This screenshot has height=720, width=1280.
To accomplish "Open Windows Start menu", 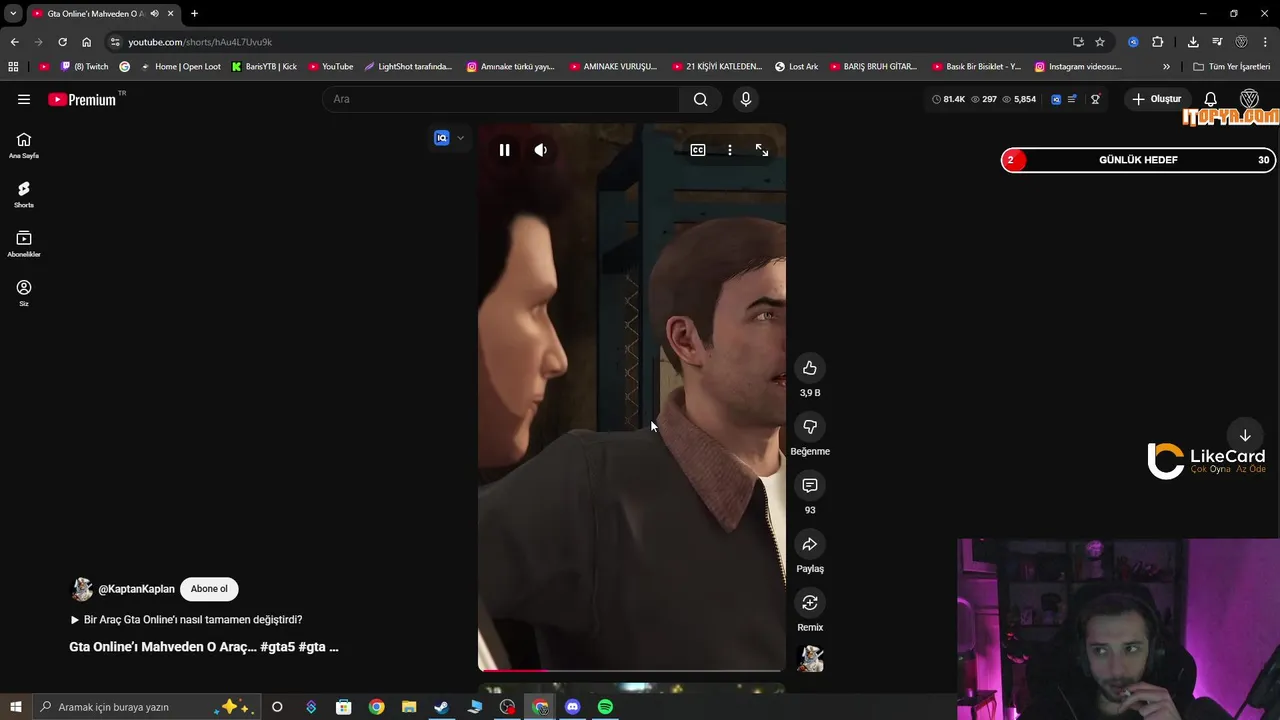I will tap(16, 707).
